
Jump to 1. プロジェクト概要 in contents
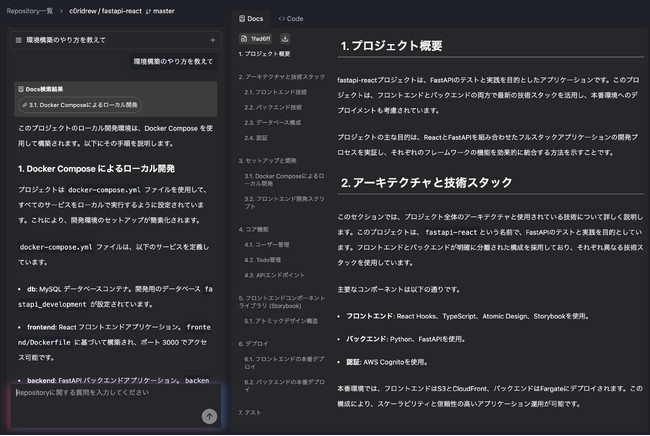(x=264, y=54)
